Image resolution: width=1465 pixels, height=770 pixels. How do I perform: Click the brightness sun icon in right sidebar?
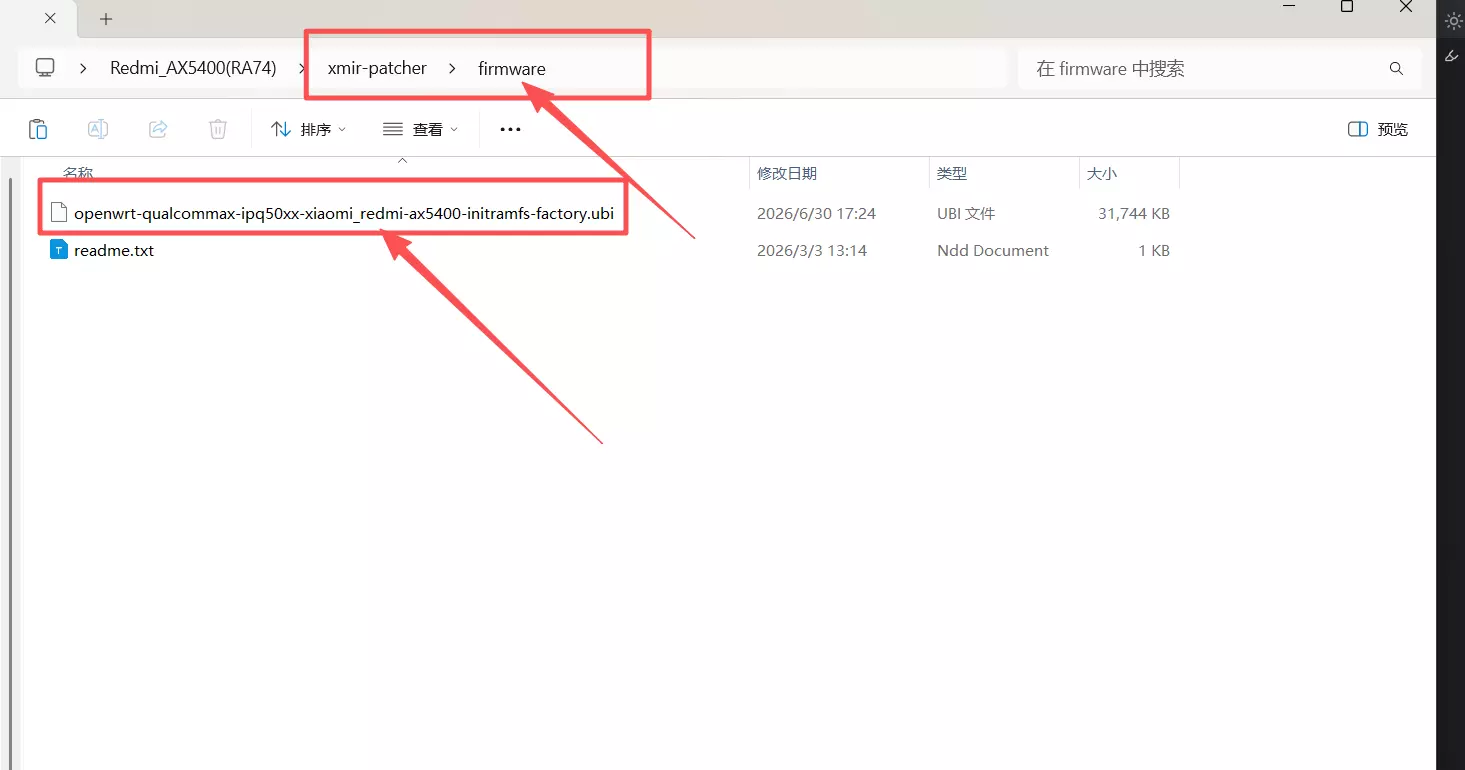click(x=1454, y=21)
